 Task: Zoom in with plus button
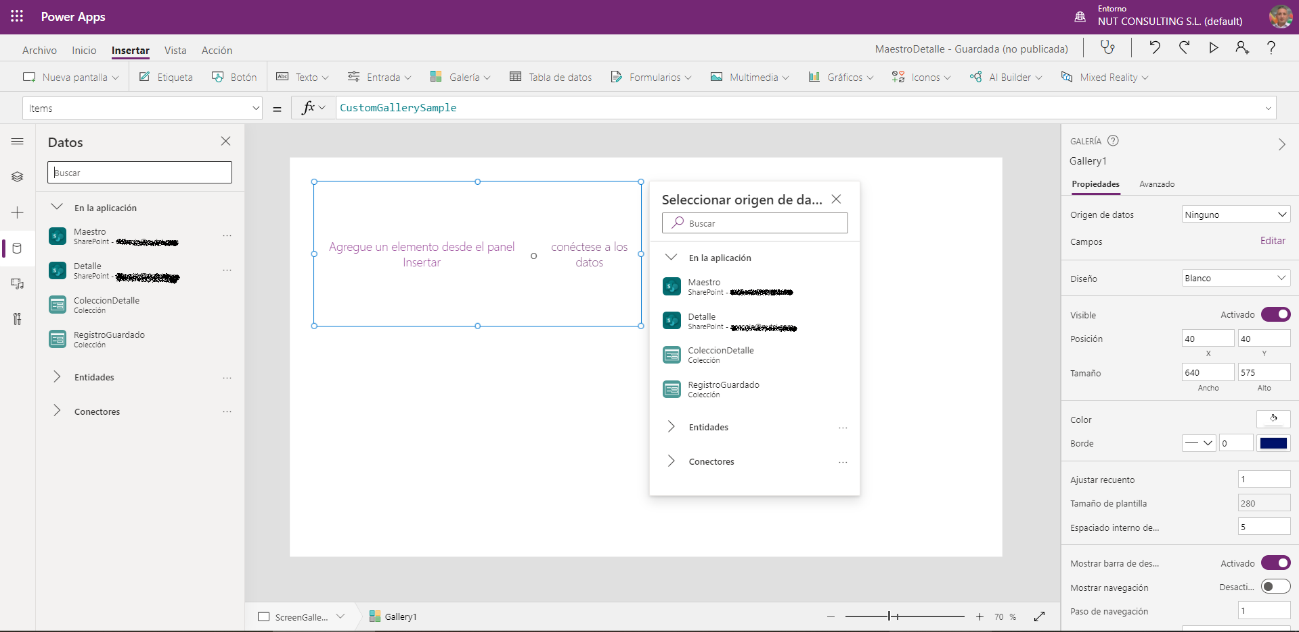pos(979,617)
